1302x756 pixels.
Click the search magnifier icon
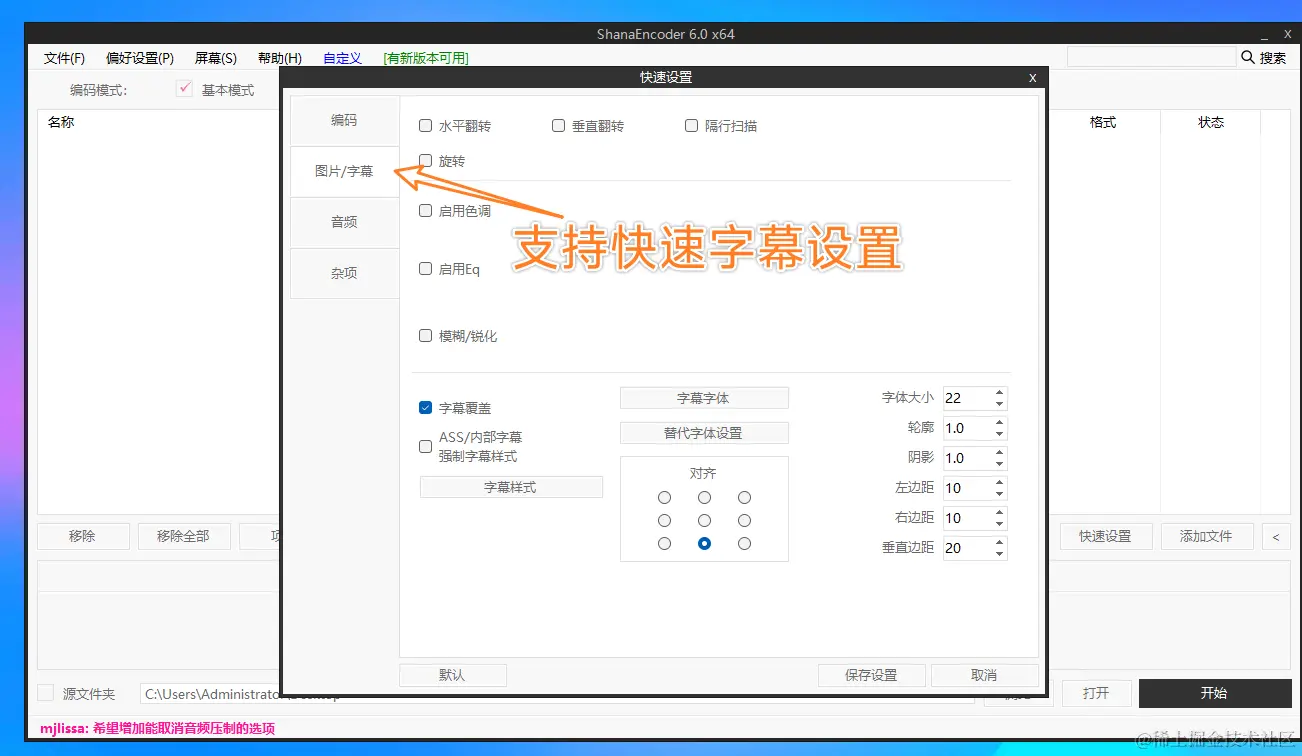(1248, 58)
